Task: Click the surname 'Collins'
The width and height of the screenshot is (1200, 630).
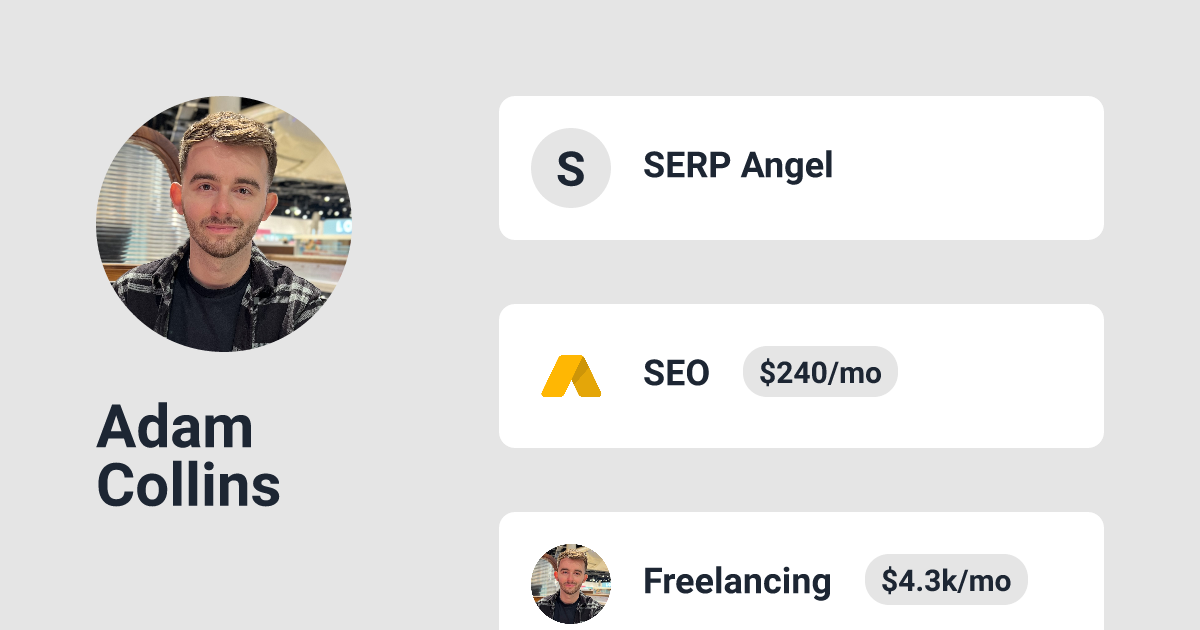Action: (188, 485)
